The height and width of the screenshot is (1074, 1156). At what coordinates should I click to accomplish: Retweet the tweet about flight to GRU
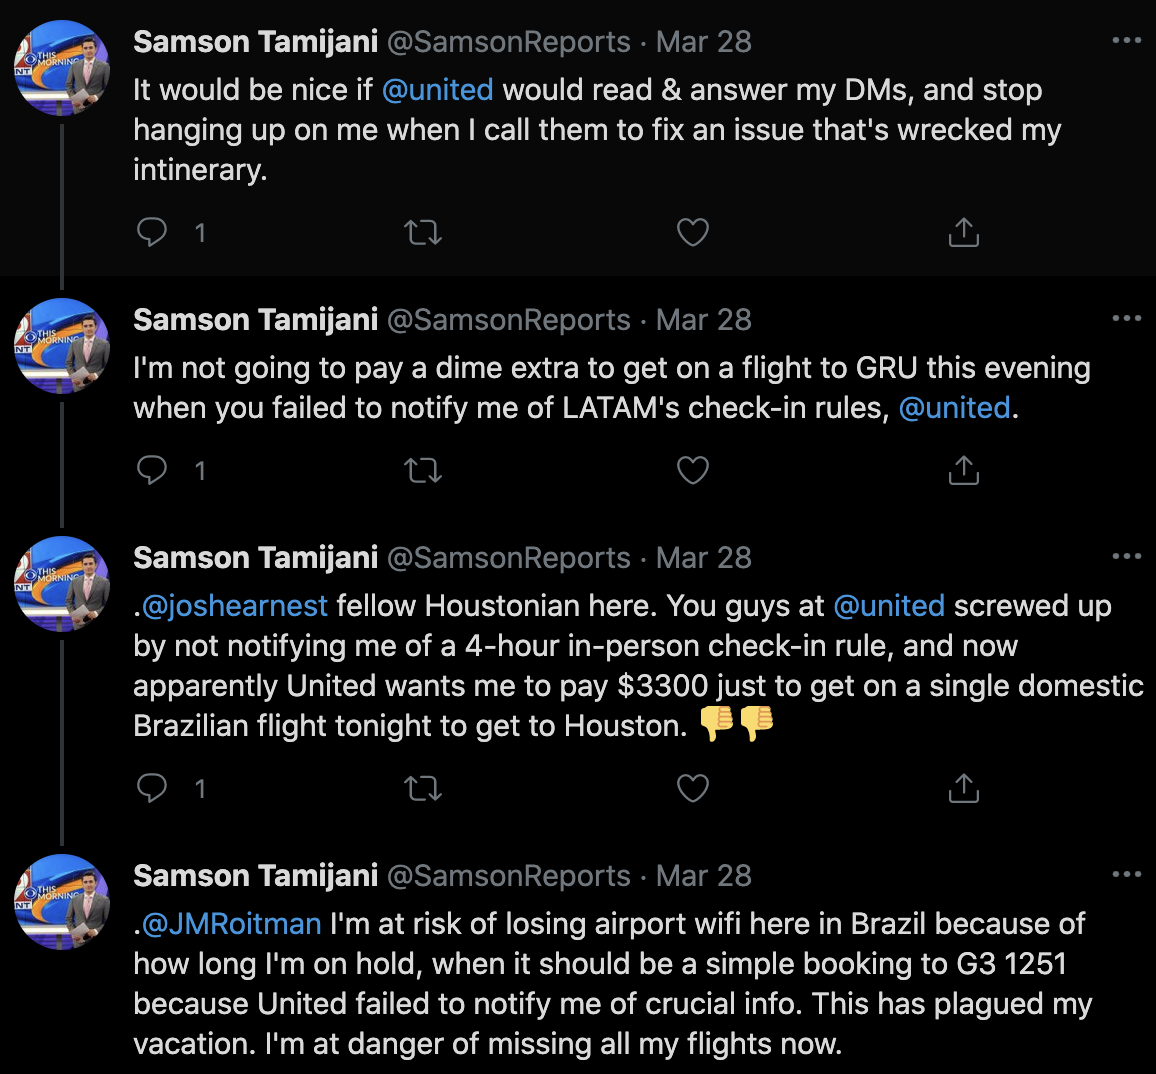[423, 470]
